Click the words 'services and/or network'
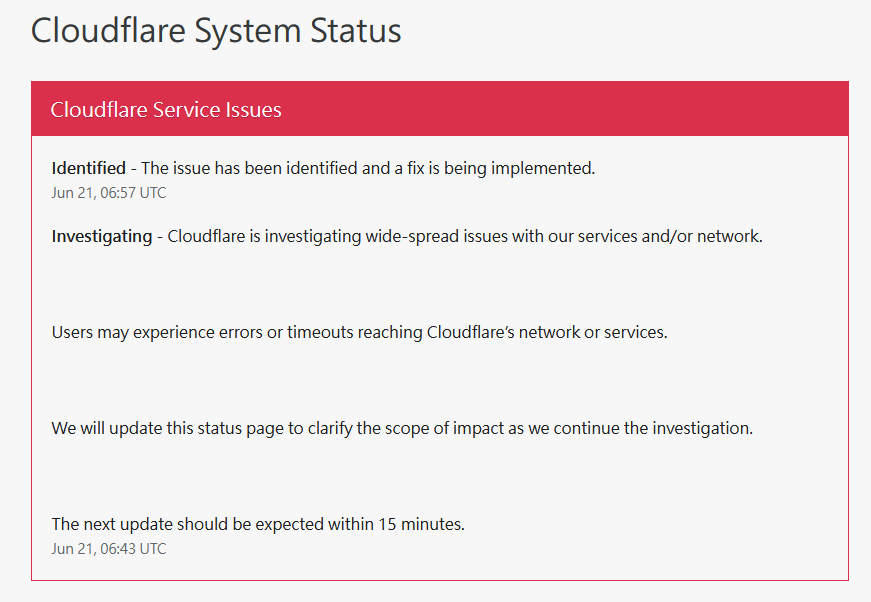 pos(670,237)
